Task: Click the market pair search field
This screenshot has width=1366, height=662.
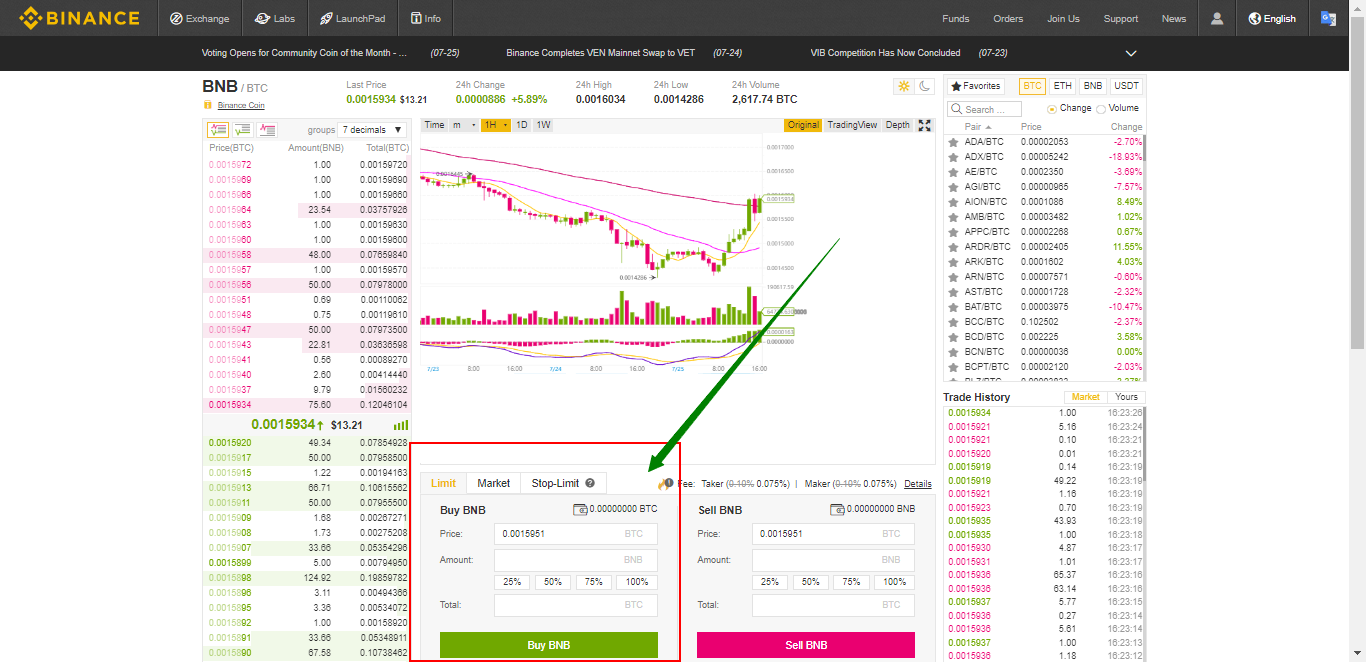Action: (x=984, y=109)
